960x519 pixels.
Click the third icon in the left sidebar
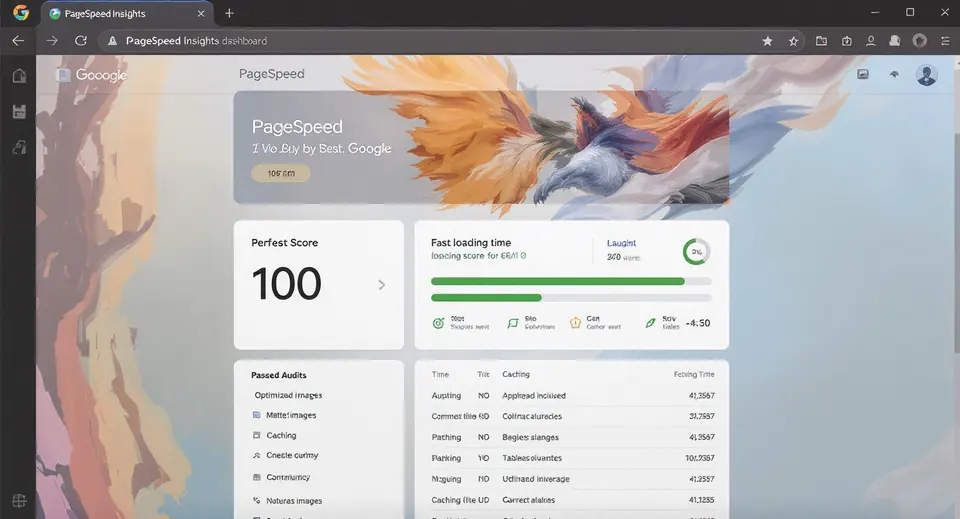[x=19, y=147]
